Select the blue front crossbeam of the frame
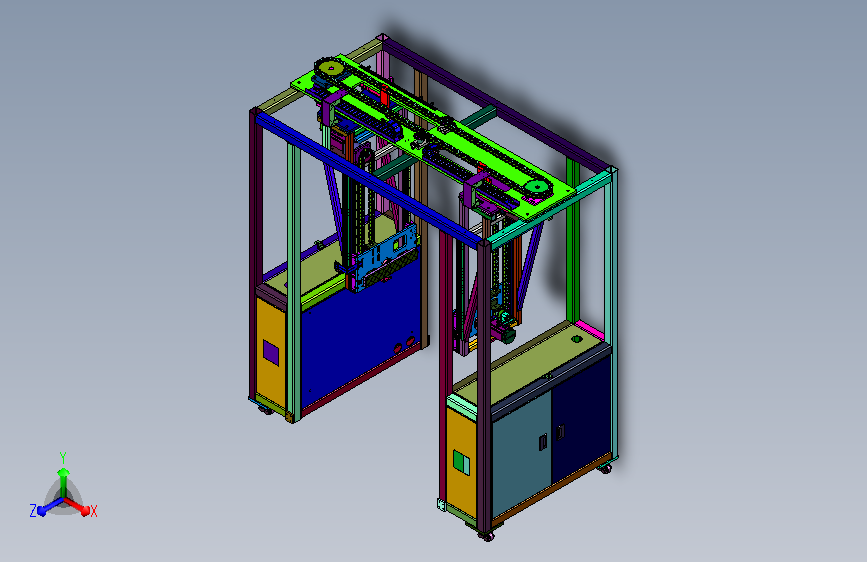The image size is (867, 562). pyautogui.click(x=369, y=178)
